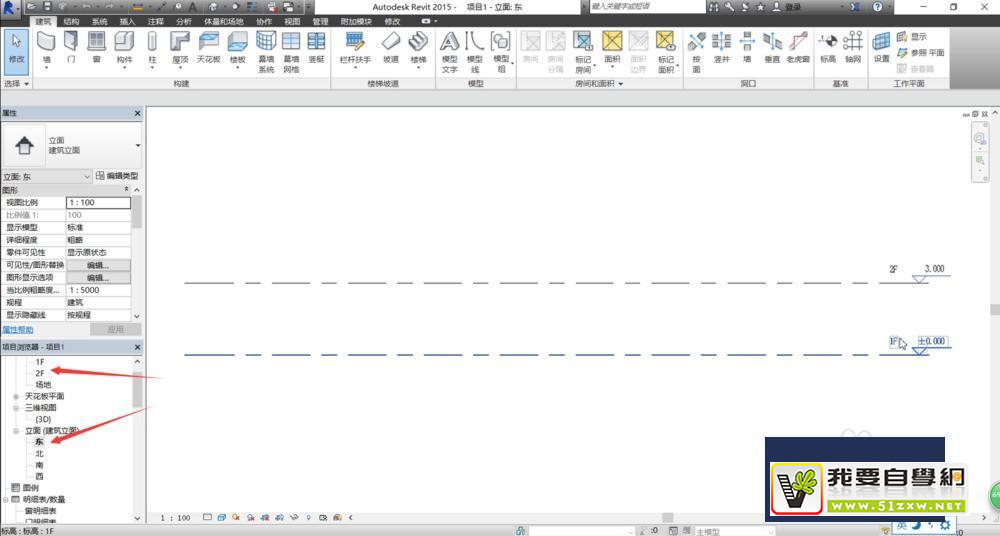This screenshot has height=536, width=1000.
Task: Collapse the 三维视图 tree node
Action: (x=16, y=408)
